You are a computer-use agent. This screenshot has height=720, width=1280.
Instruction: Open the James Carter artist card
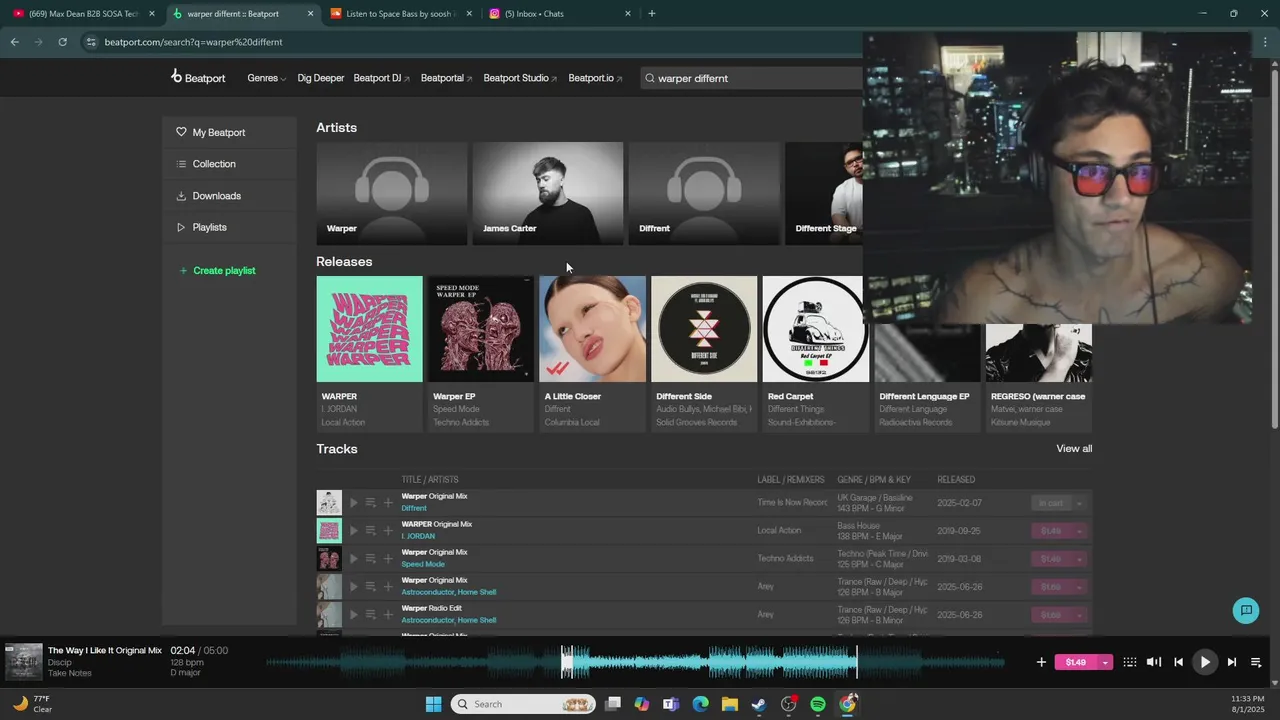[548, 193]
